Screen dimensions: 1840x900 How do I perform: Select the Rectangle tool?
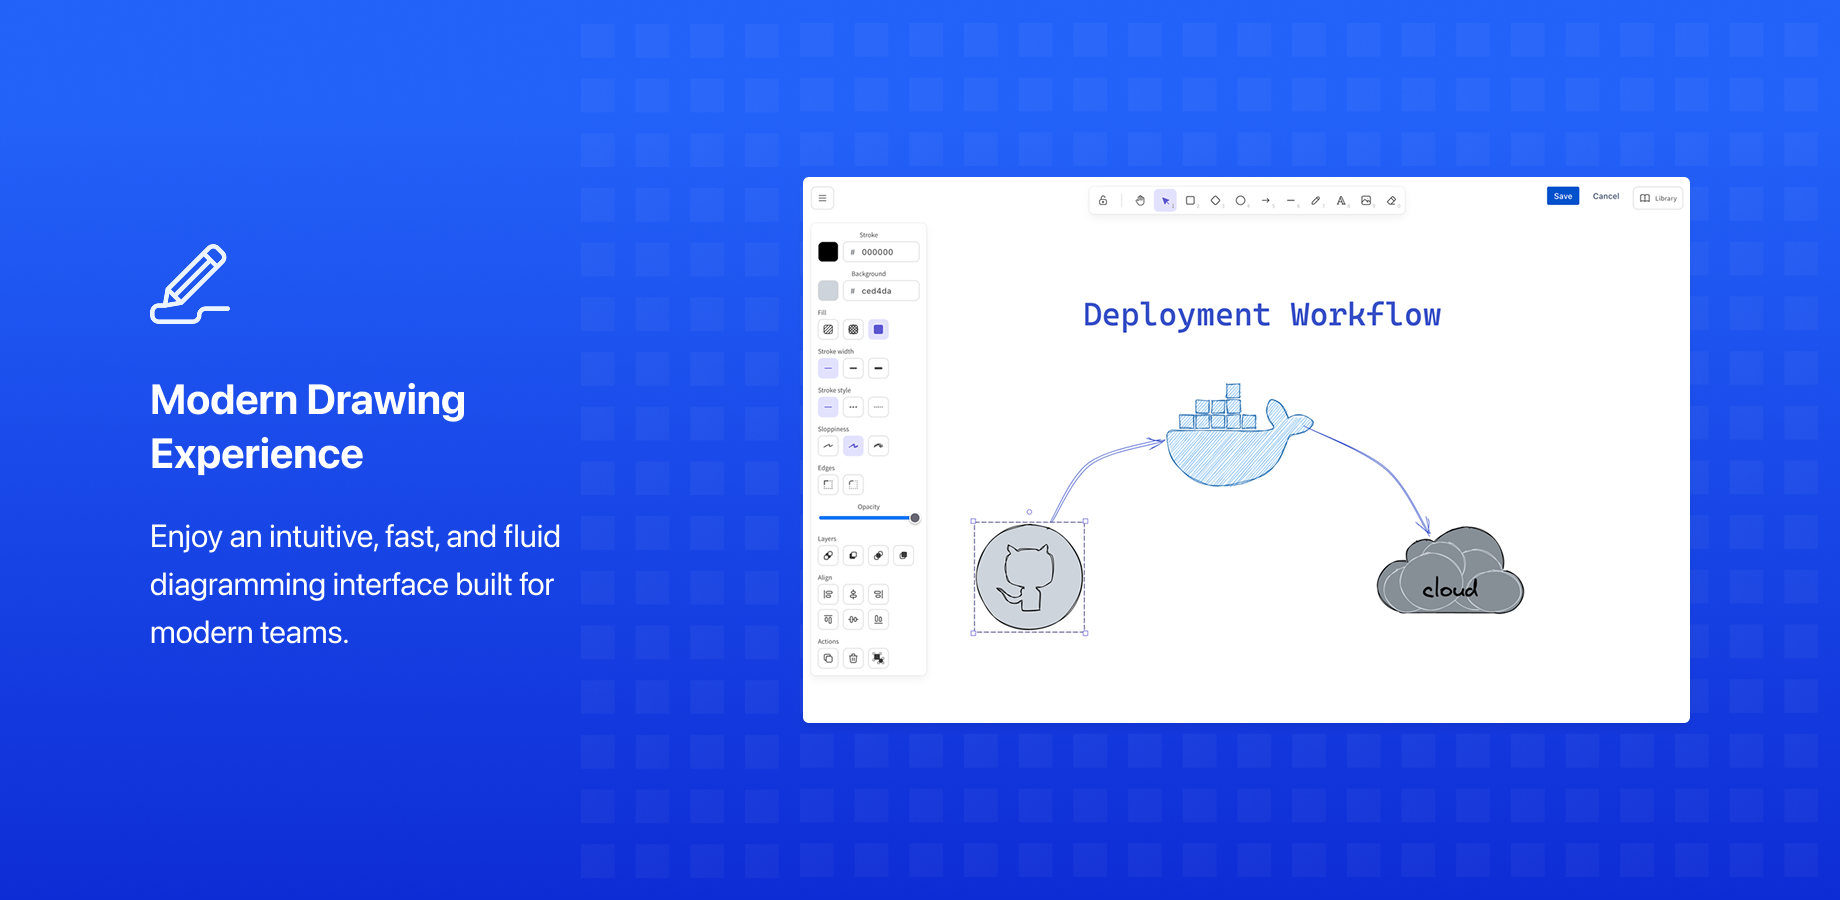coord(1190,200)
